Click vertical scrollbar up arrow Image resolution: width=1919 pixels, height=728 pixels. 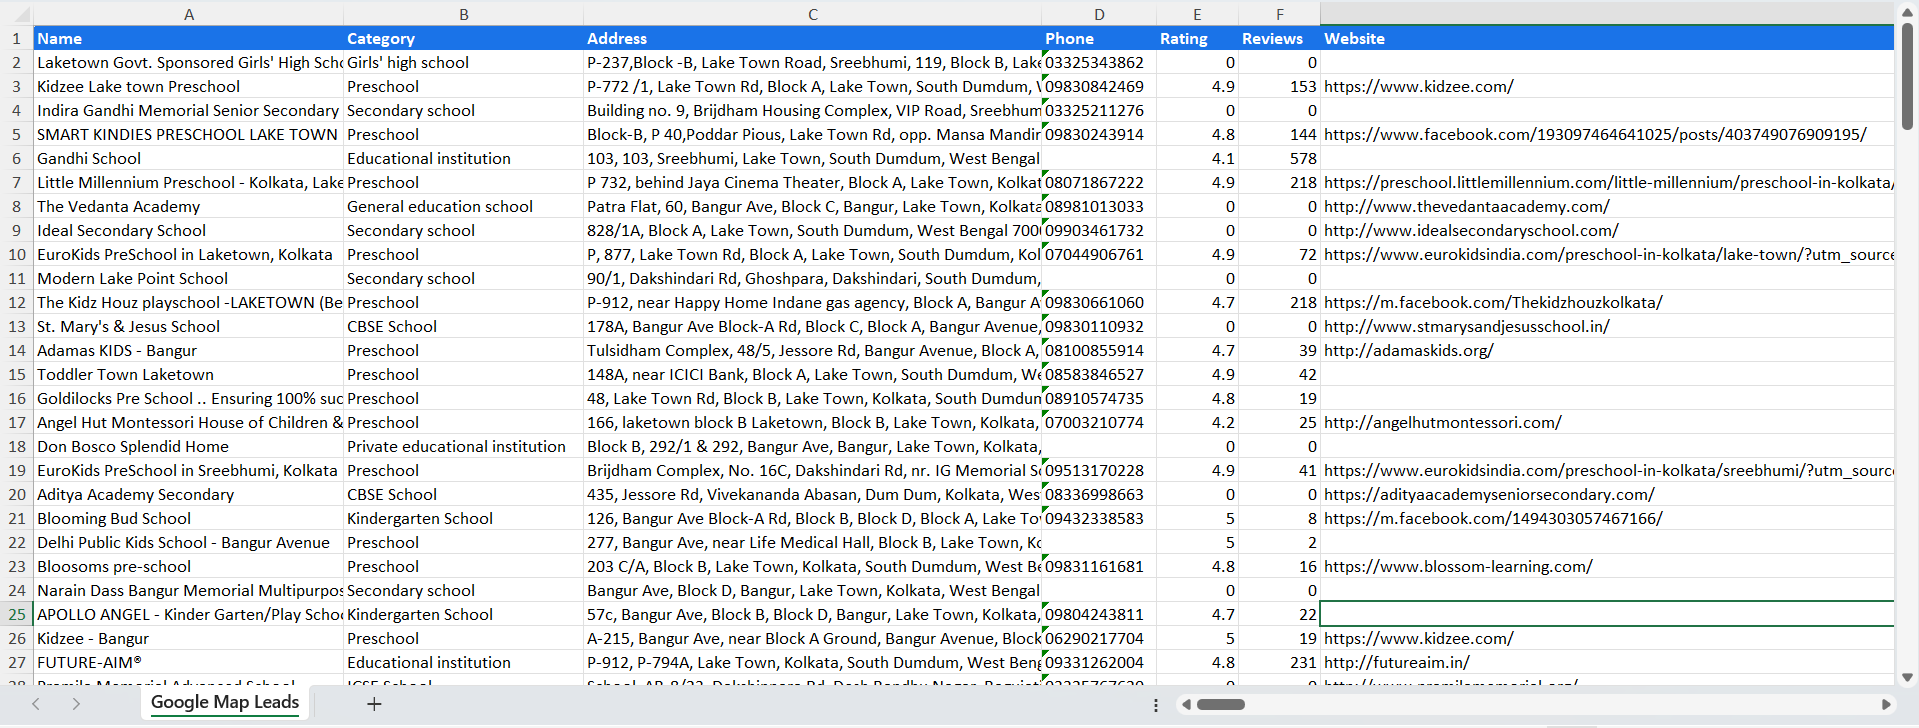pyautogui.click(x=1908, y=11)
